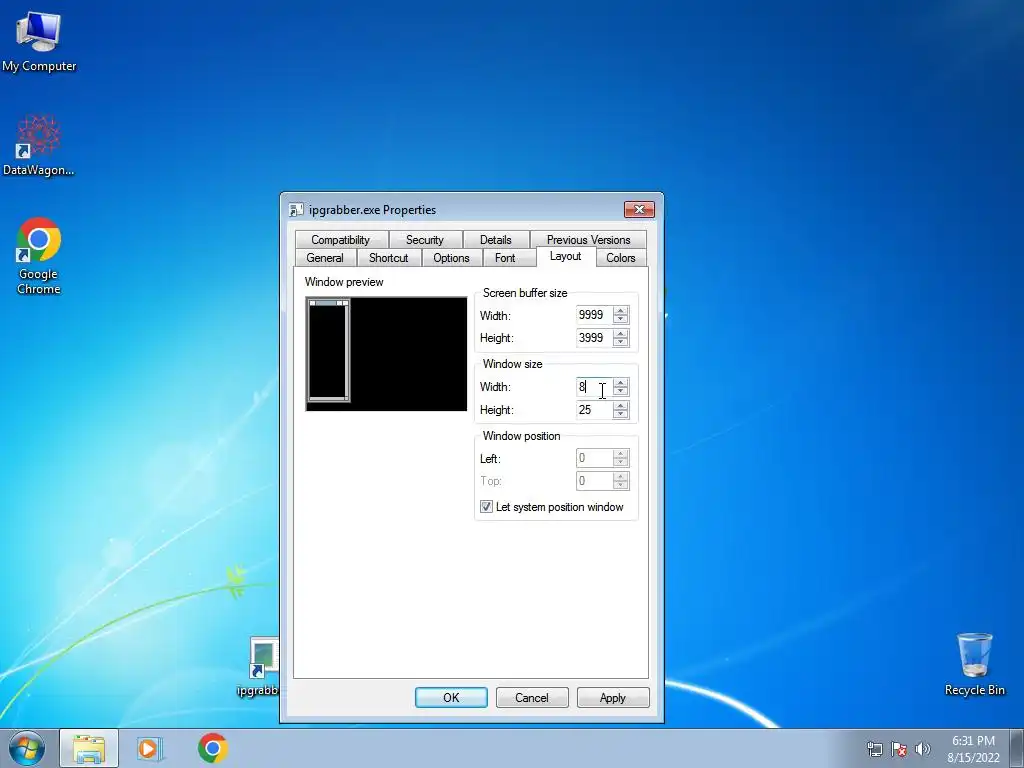Open the Windows Start menu orb
Viewport: 1024px width, 768px height.
26,748
